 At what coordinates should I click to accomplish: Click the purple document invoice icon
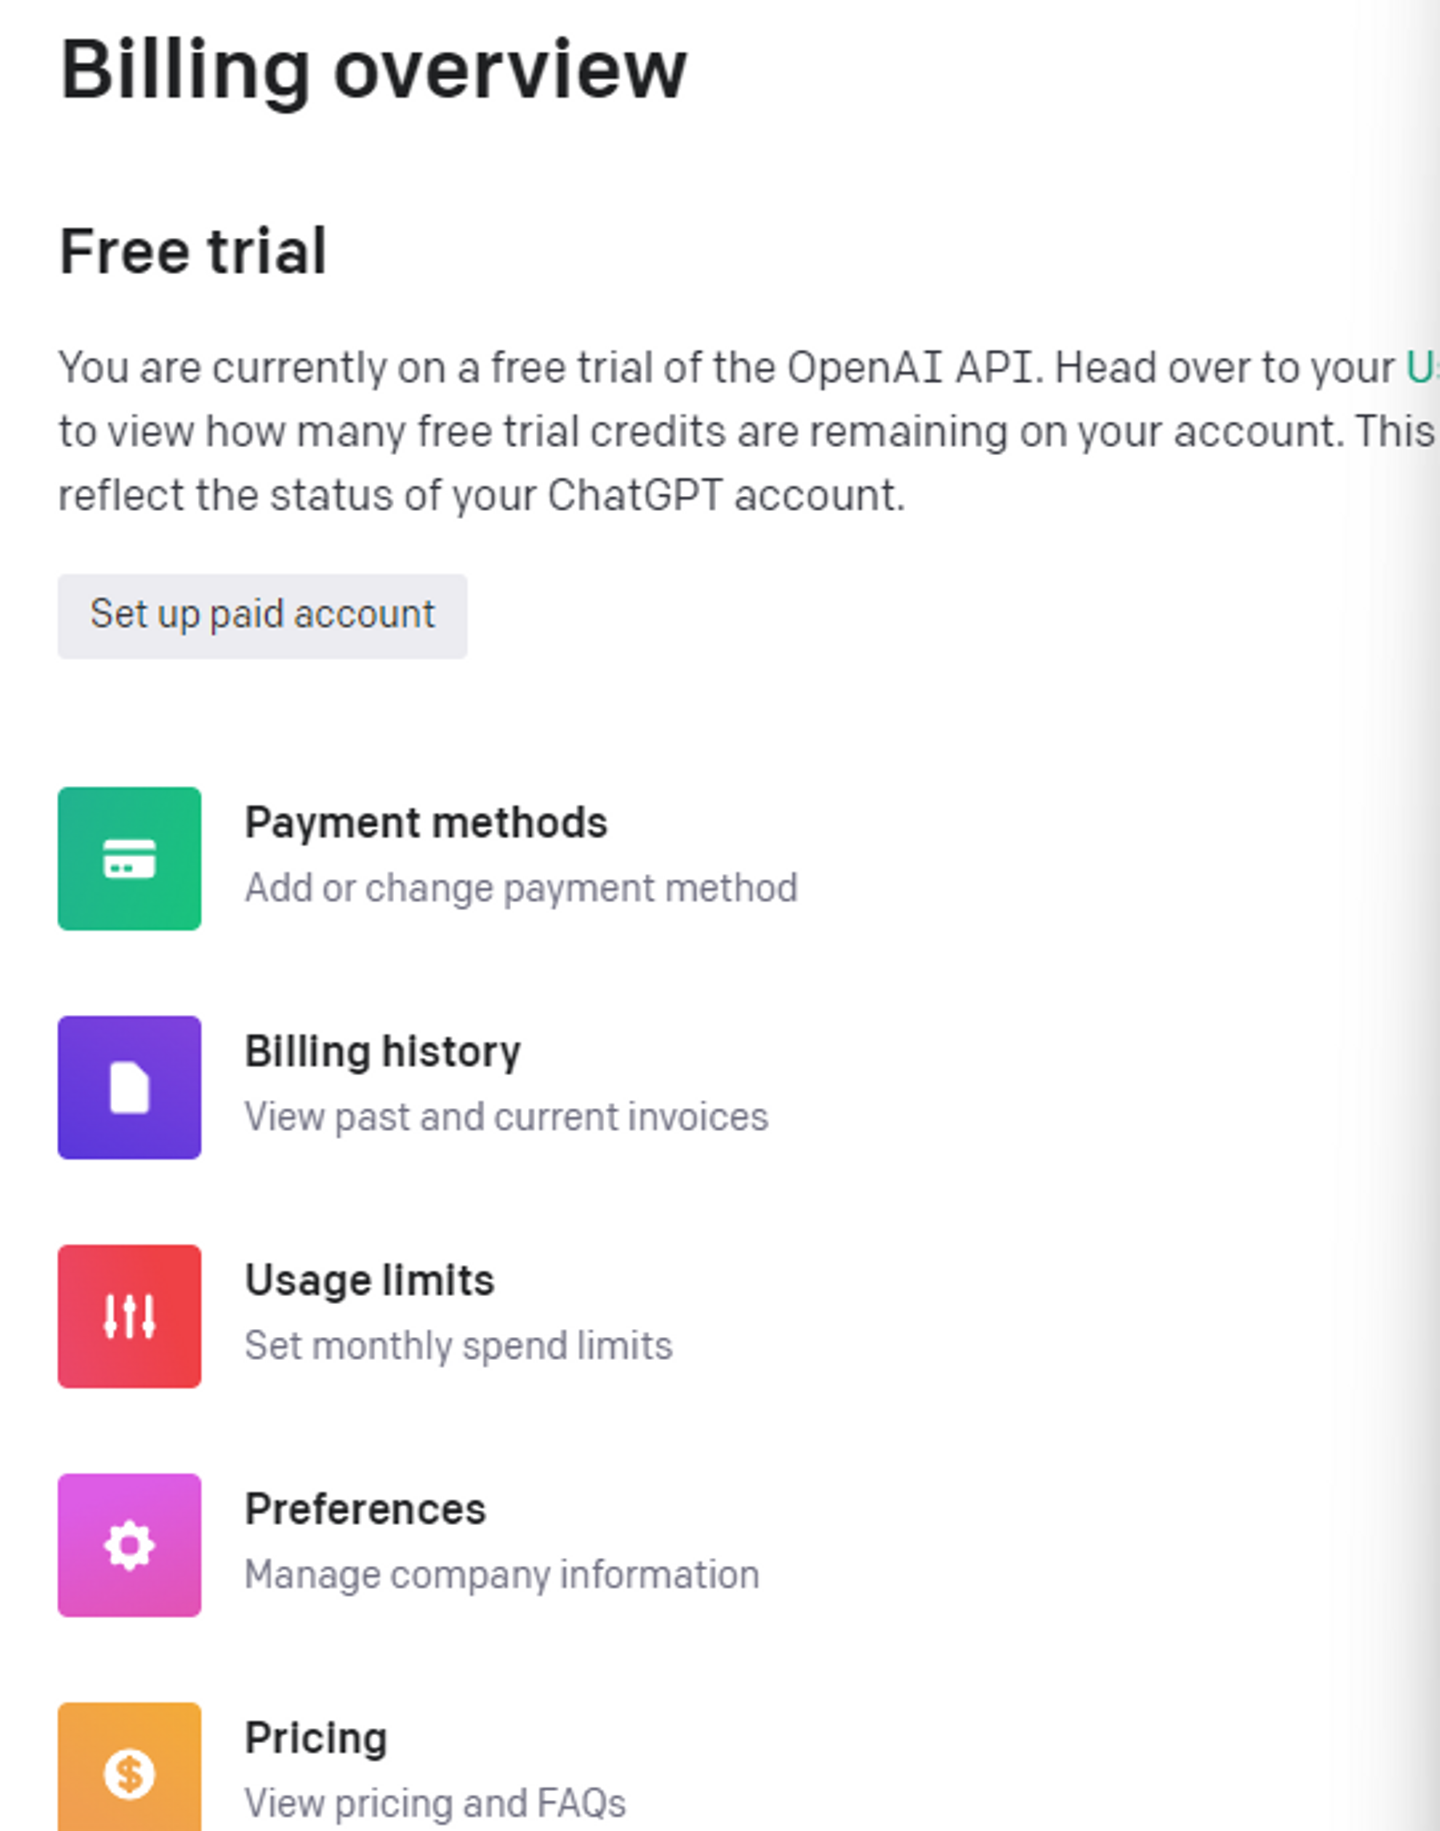[129, 1087]
